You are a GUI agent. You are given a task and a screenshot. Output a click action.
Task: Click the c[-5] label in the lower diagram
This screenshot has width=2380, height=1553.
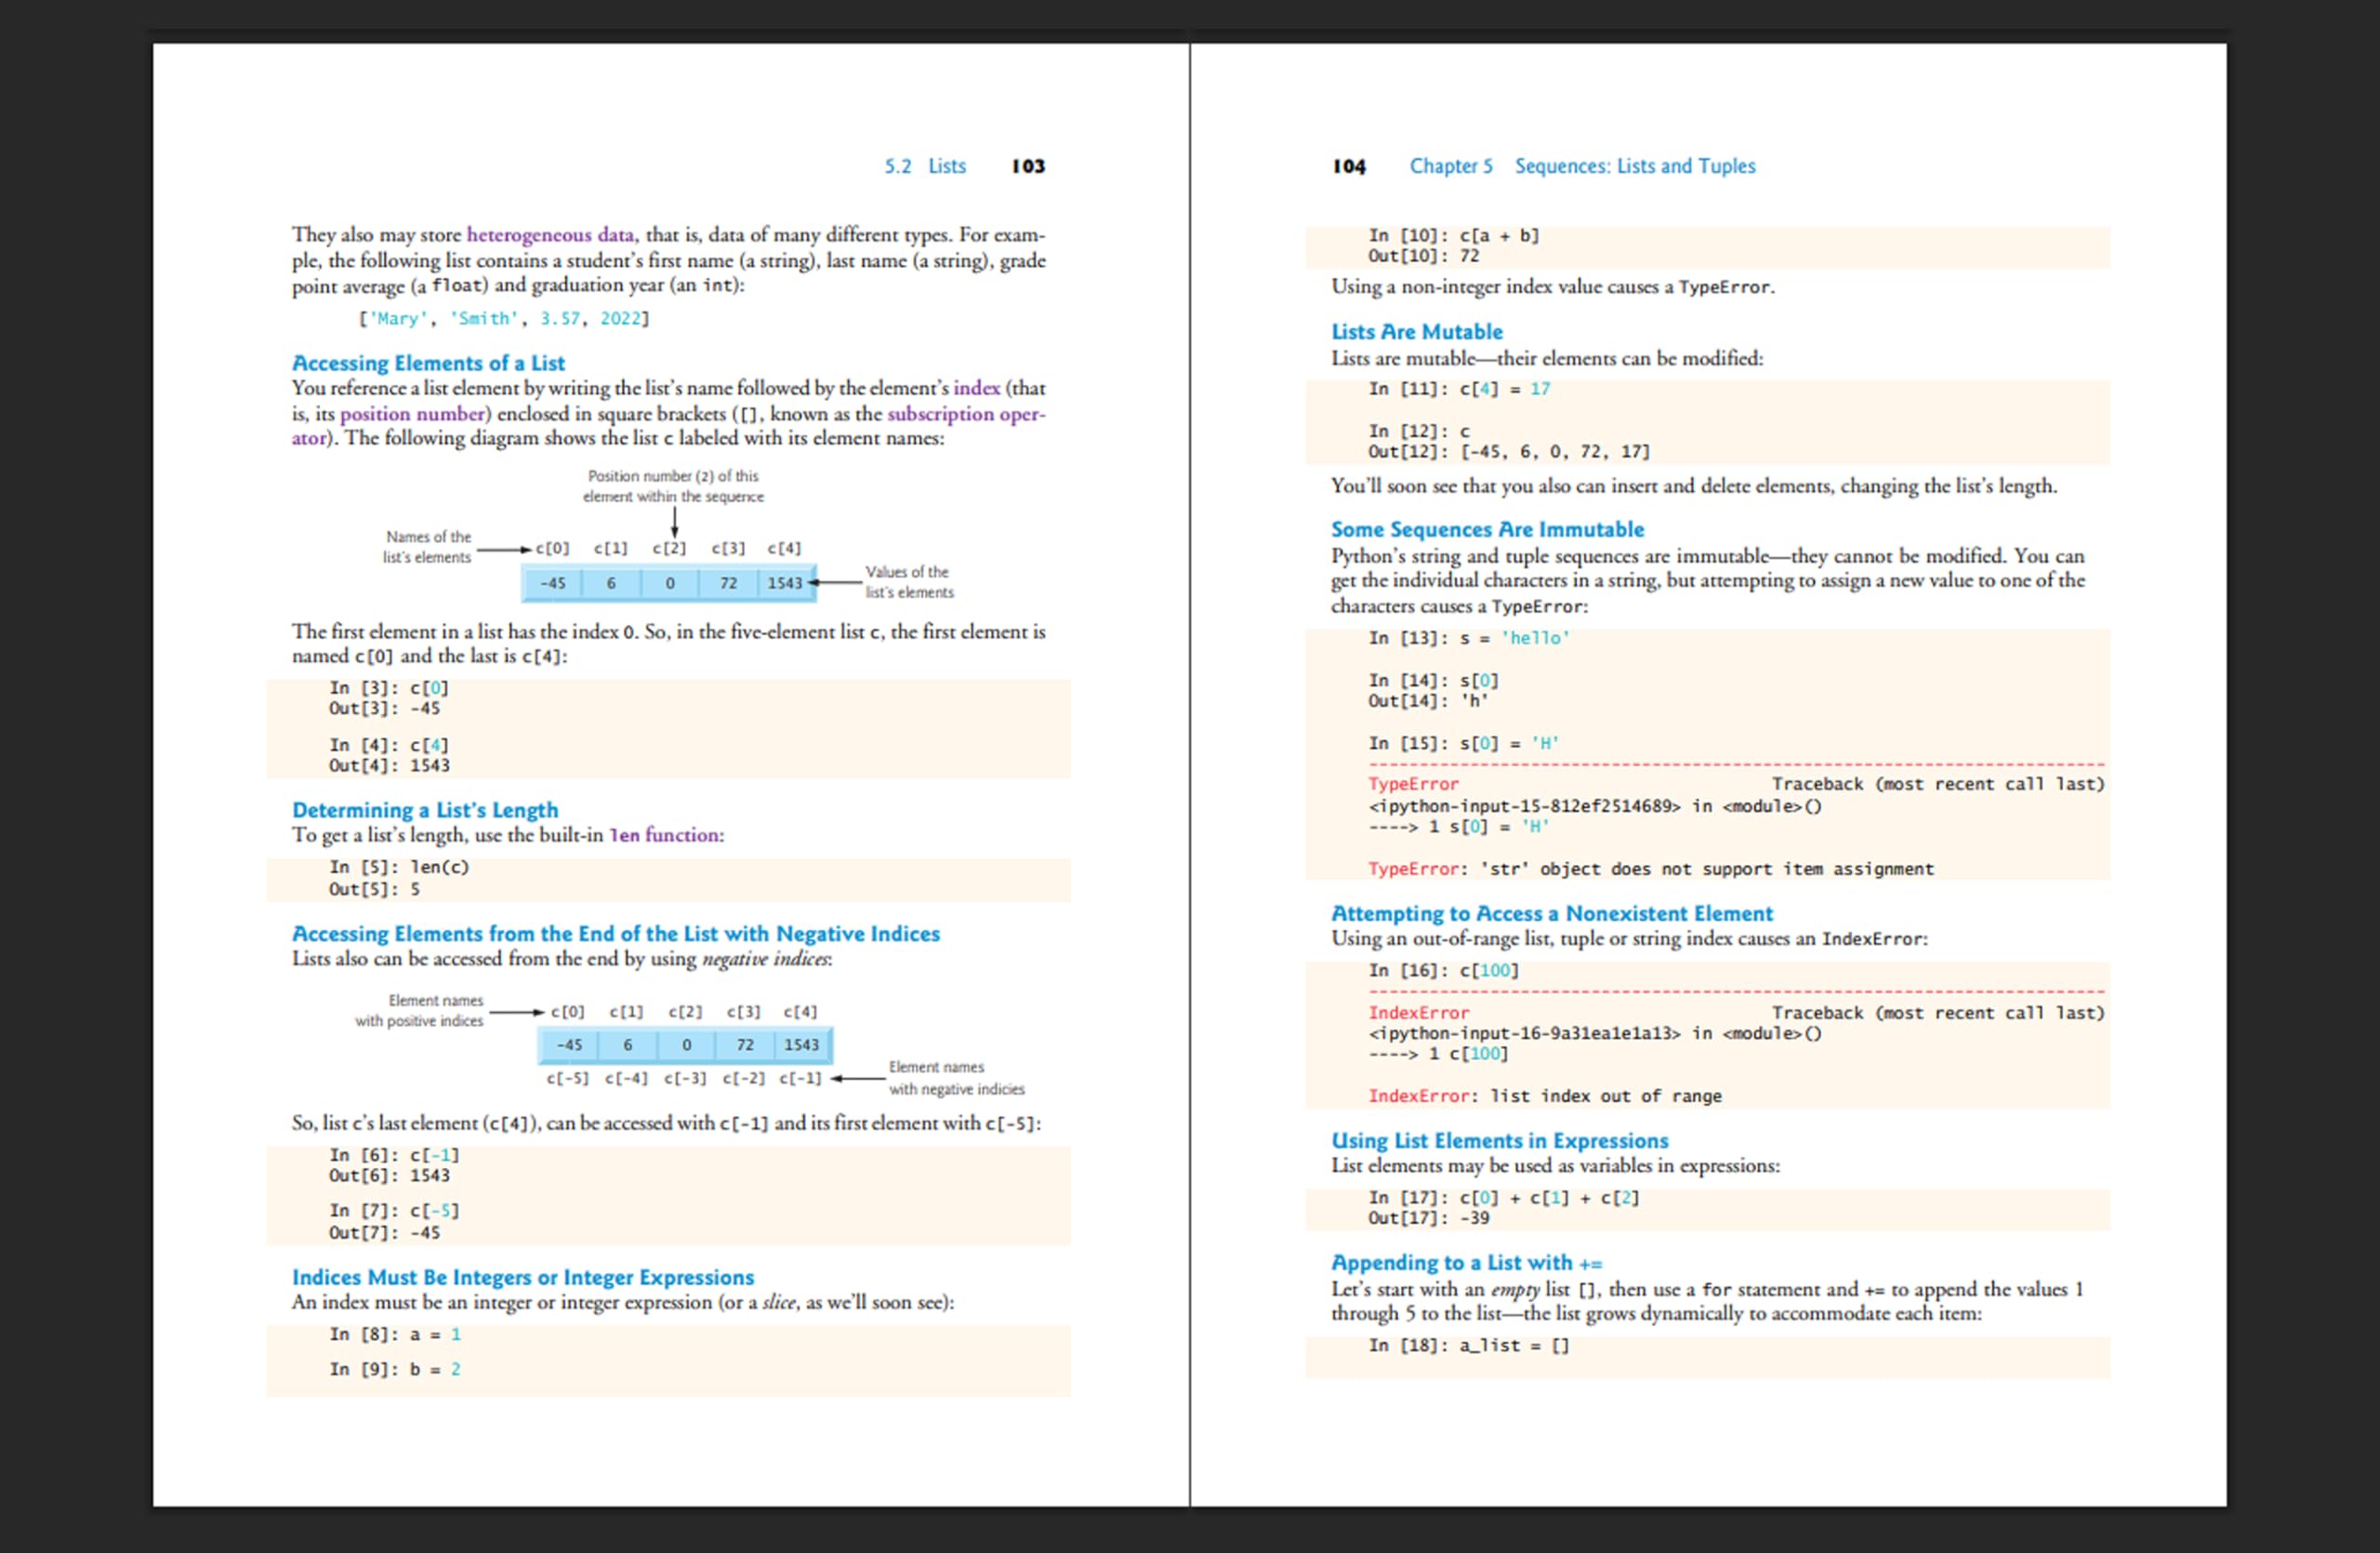567,1078
